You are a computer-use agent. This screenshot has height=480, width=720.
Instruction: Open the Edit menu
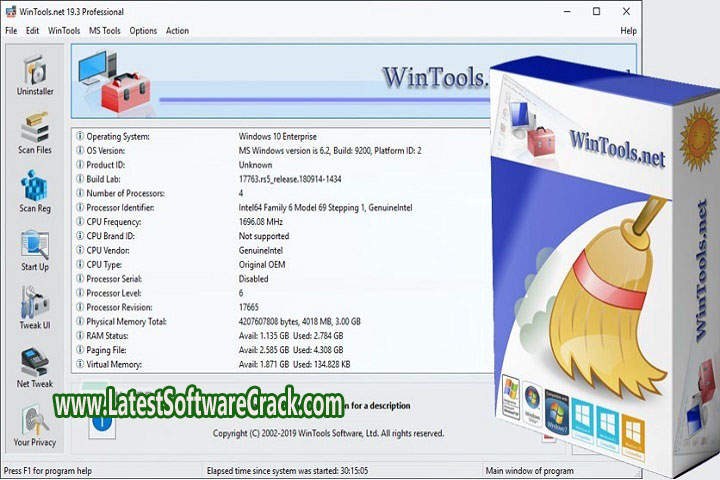(x=33, y=31)
